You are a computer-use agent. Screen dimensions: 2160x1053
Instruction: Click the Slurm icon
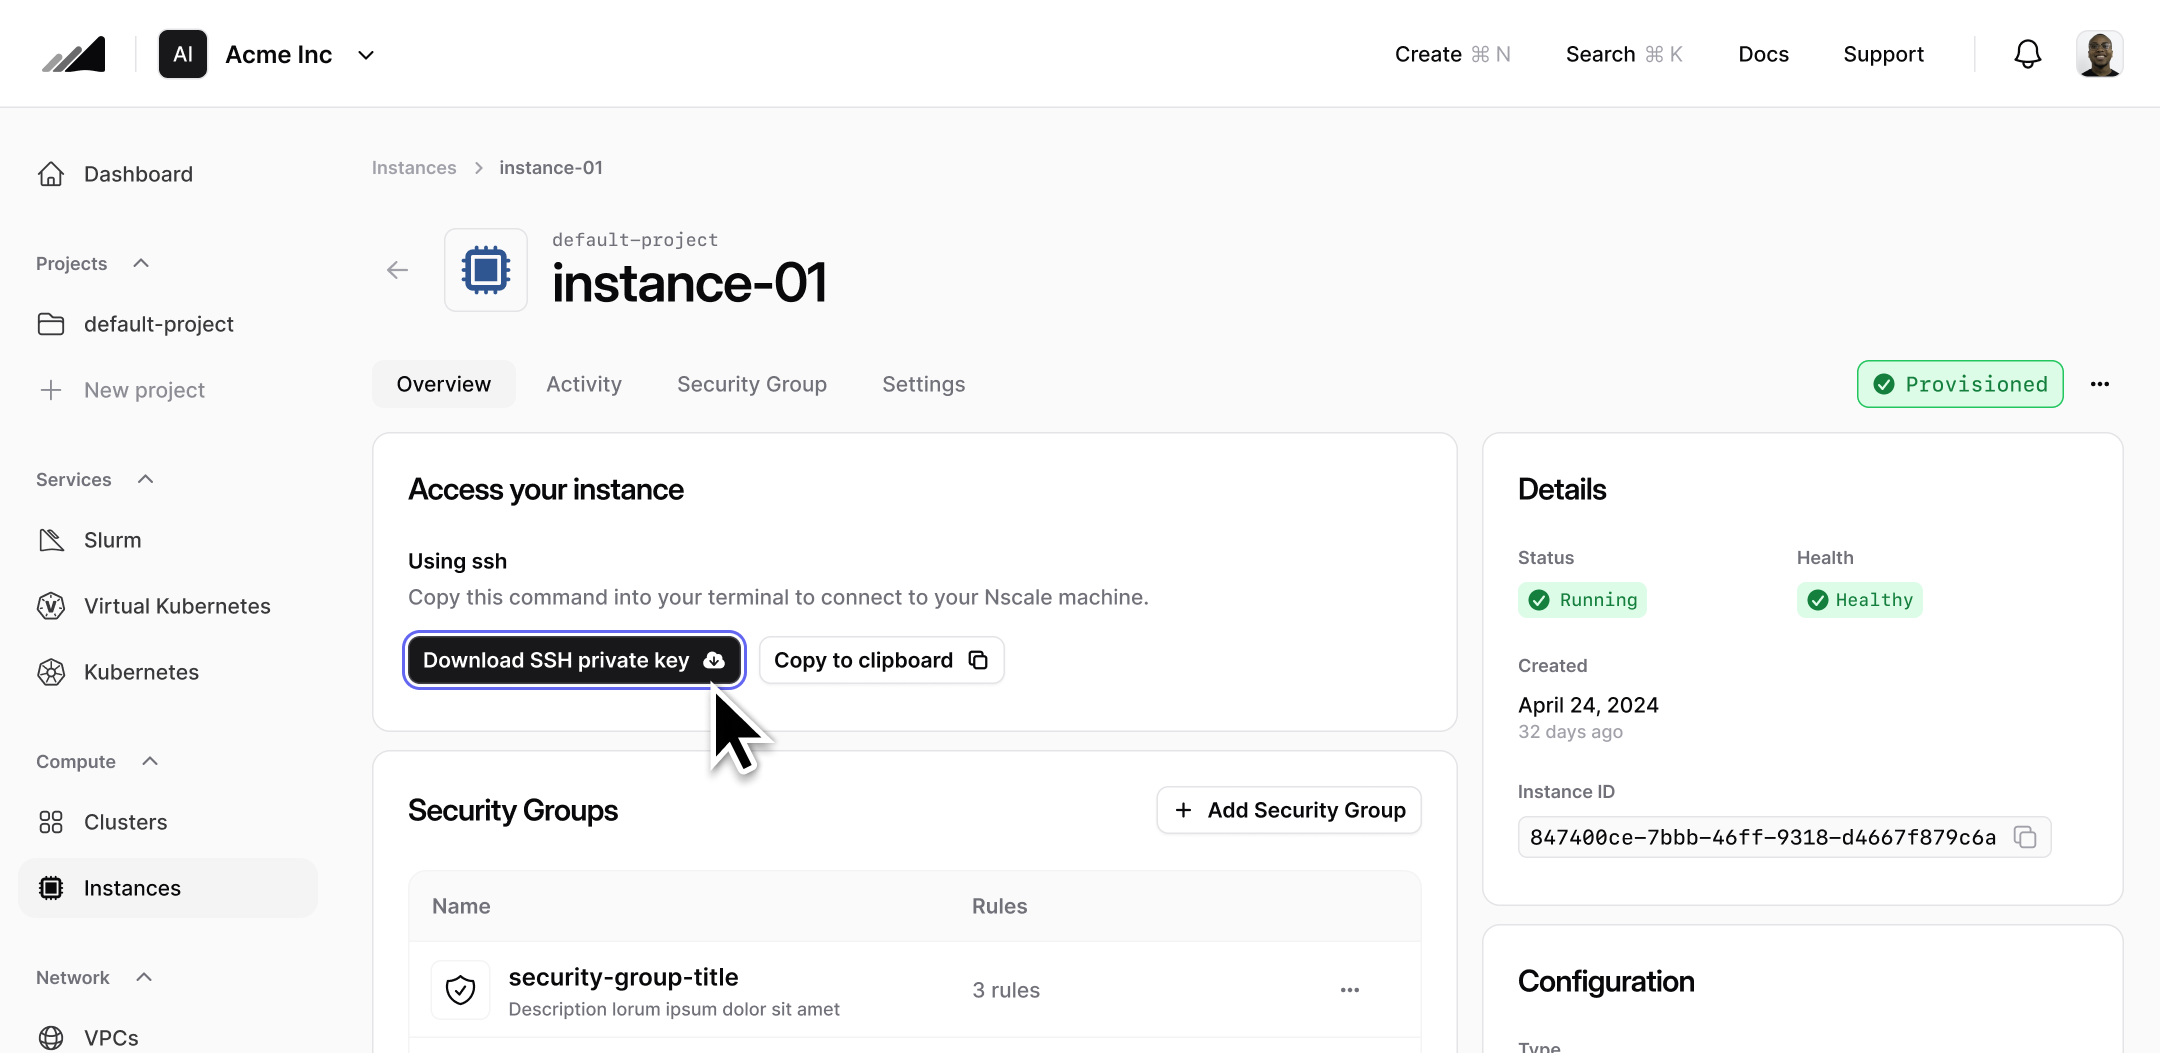pyautogui.click(x=51, y=540)
